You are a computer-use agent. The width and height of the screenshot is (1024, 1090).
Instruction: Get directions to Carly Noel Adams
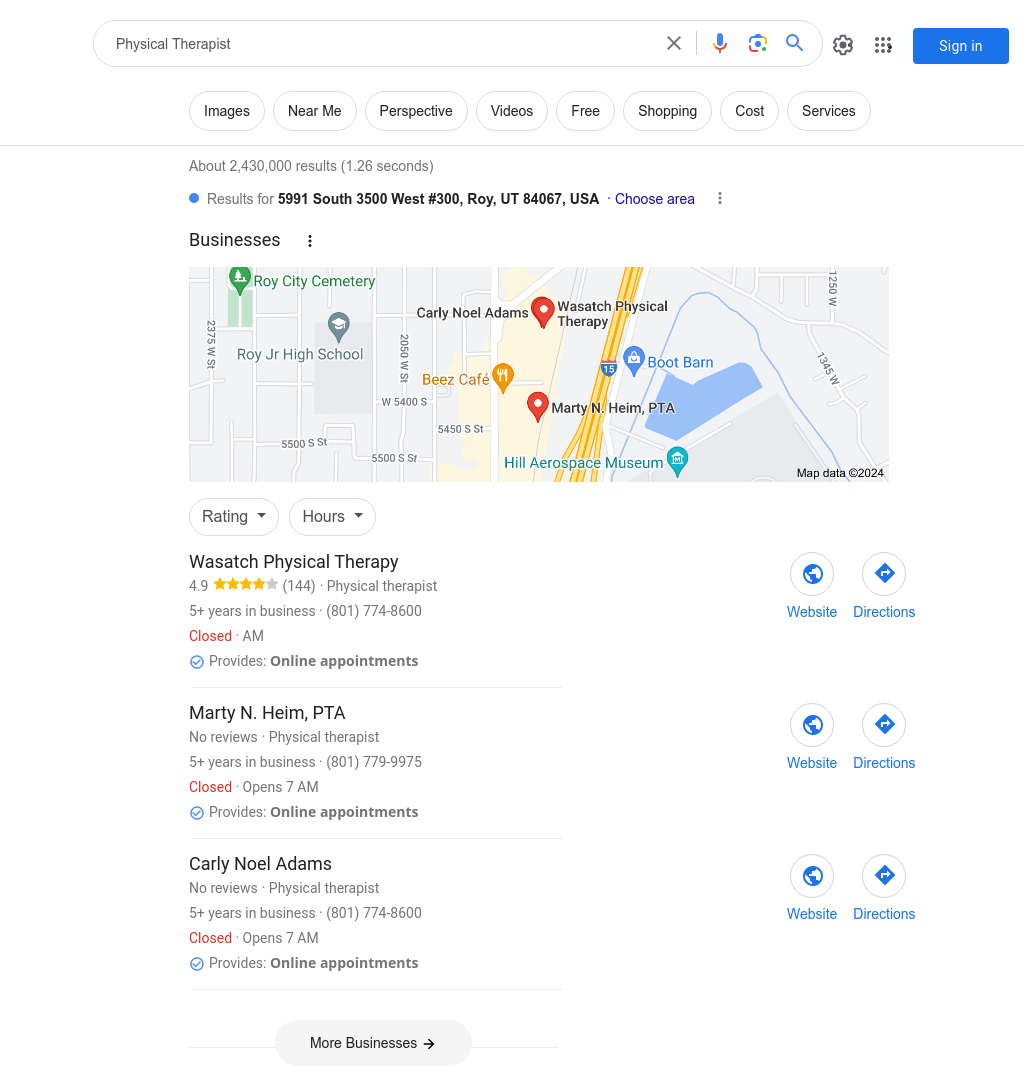tap(884, 876)
